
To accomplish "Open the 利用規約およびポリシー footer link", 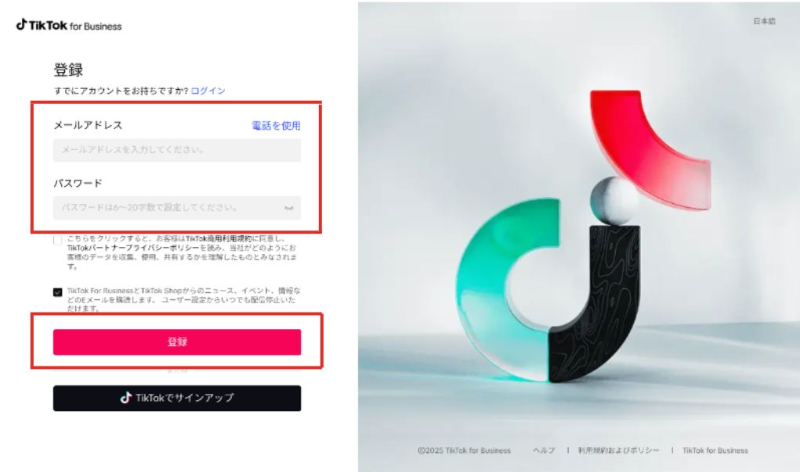I will click(618, 451).
